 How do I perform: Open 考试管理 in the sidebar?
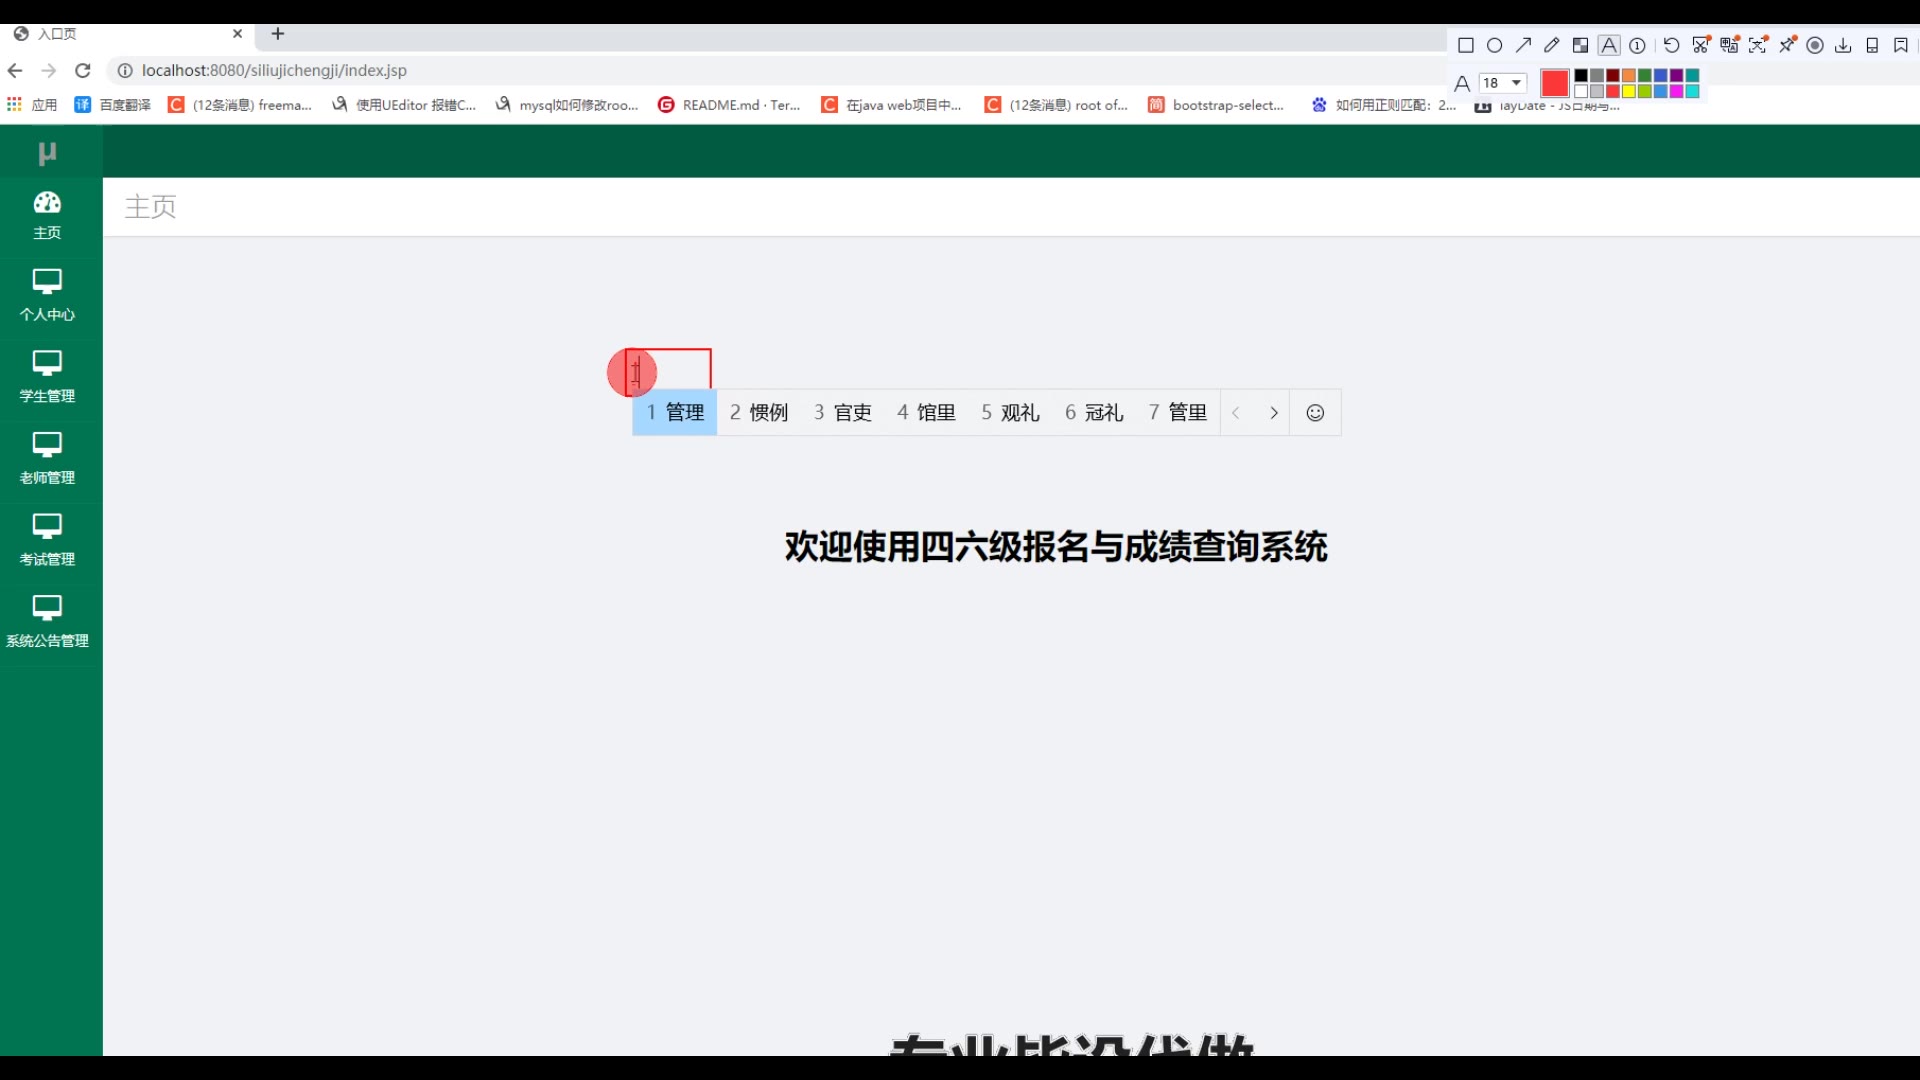point(47,540)
